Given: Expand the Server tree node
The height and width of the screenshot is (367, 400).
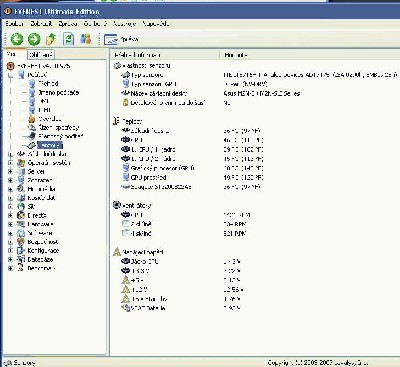Looking at the screenshot, I should click(10, 171).
